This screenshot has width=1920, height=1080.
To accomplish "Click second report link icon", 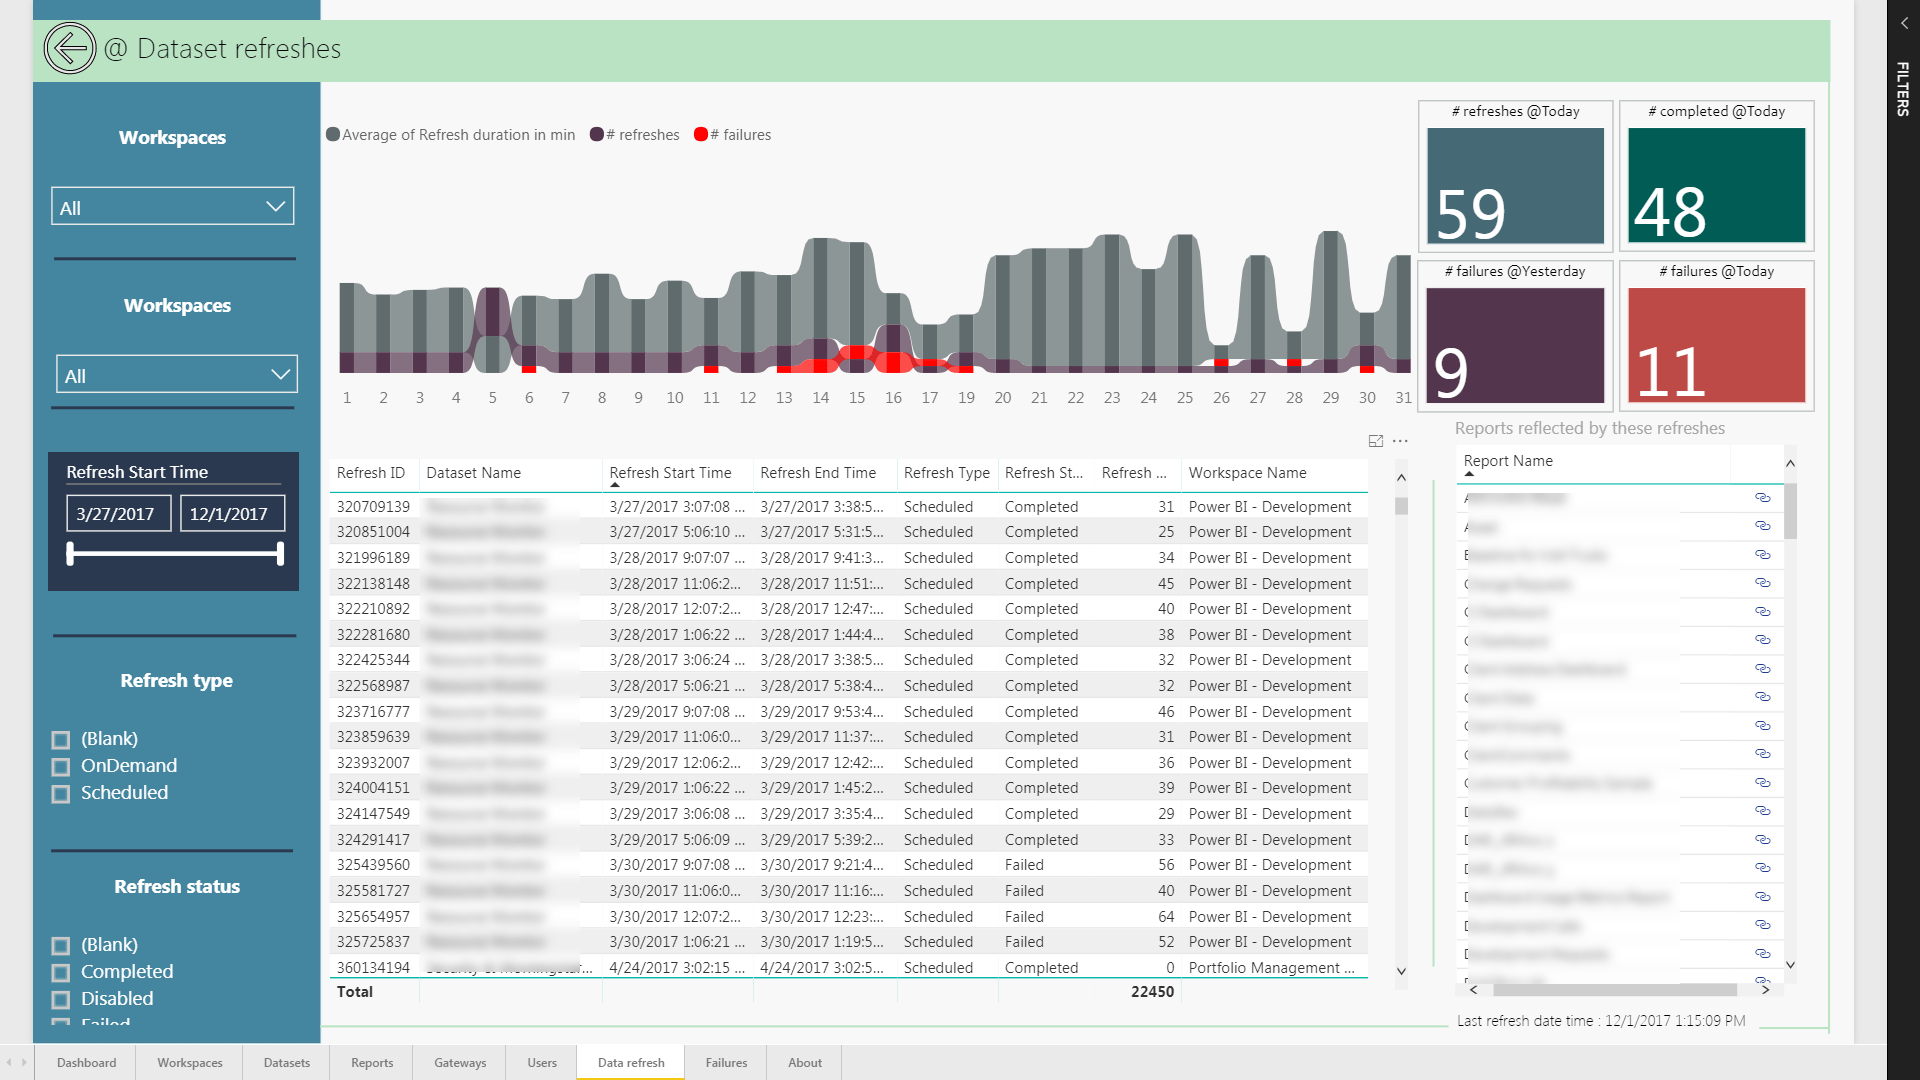I will tap(1762, 526).
